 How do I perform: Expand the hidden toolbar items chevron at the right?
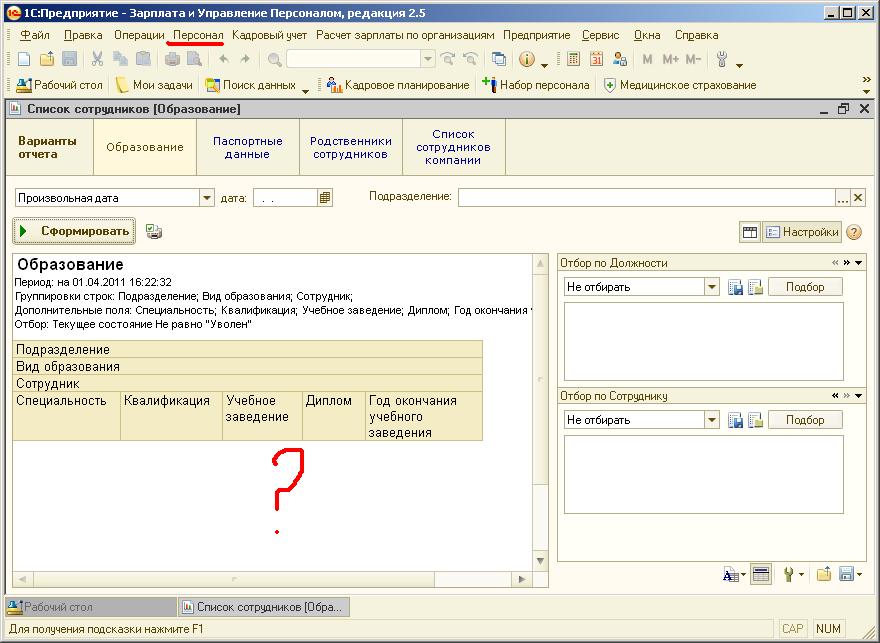(x=867, y=80)
